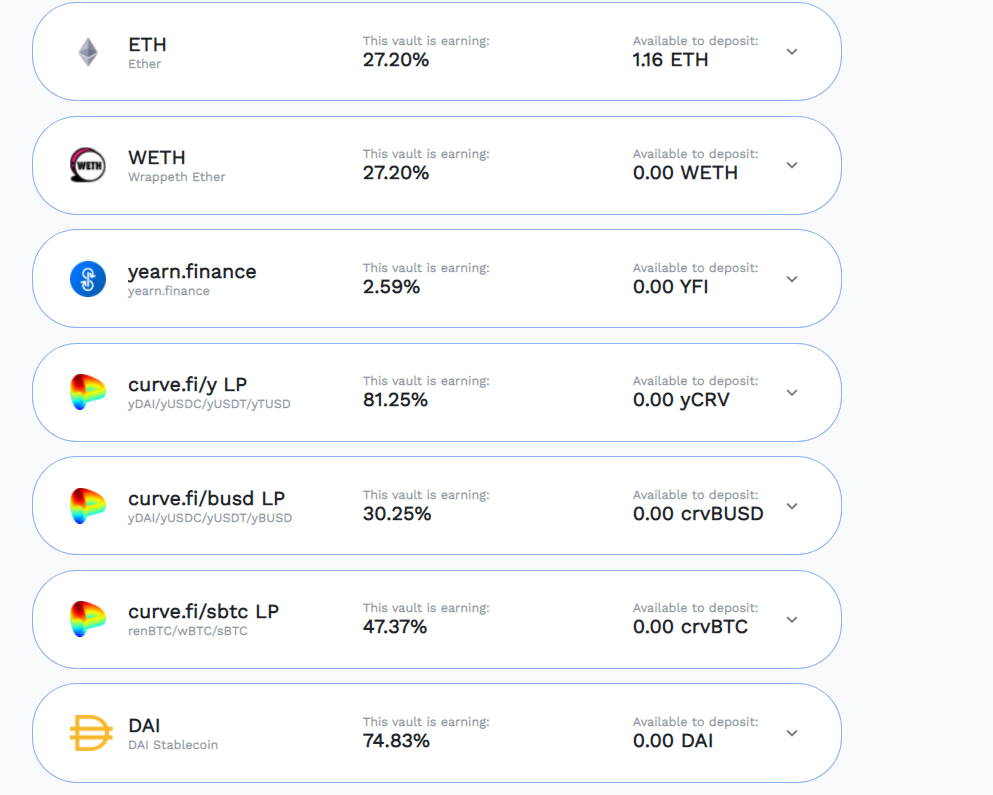The image size is (993, 795).
Task: Click the curve.fi/y LP vault title
Action: point(187,385)
